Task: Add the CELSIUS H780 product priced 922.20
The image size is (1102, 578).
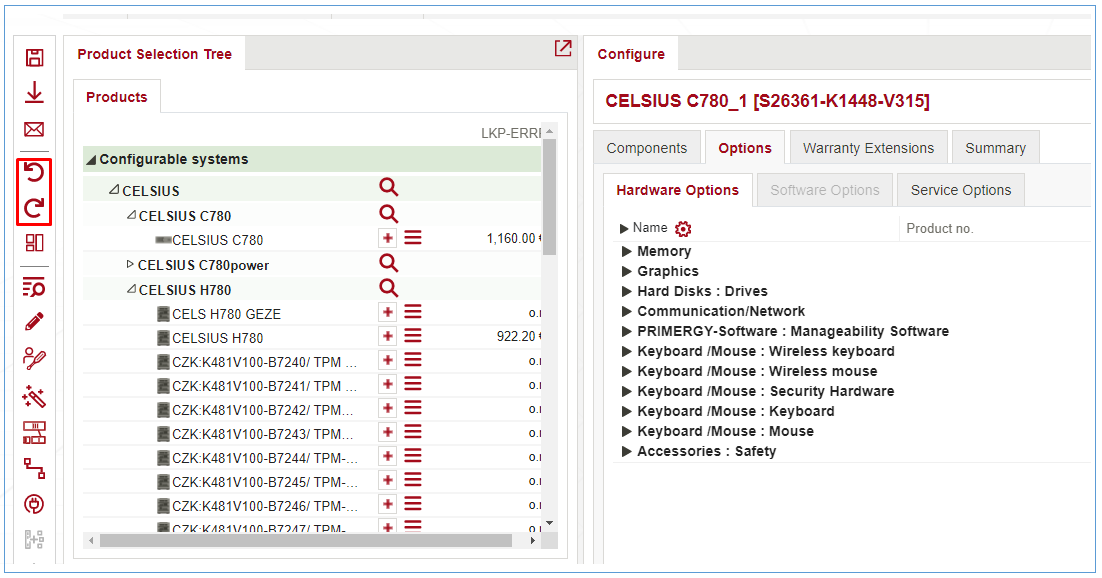Action: coord(387,337)
